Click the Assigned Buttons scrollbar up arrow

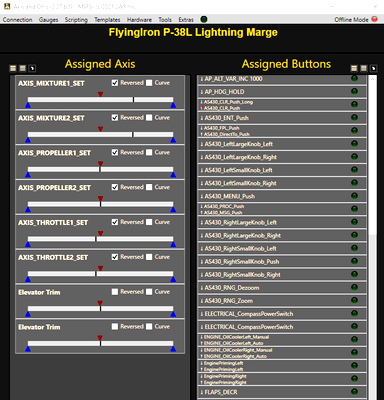372,79
